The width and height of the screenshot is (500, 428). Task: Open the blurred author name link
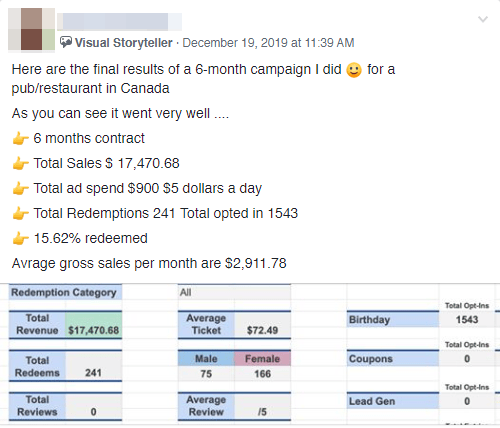pos(119,22)
